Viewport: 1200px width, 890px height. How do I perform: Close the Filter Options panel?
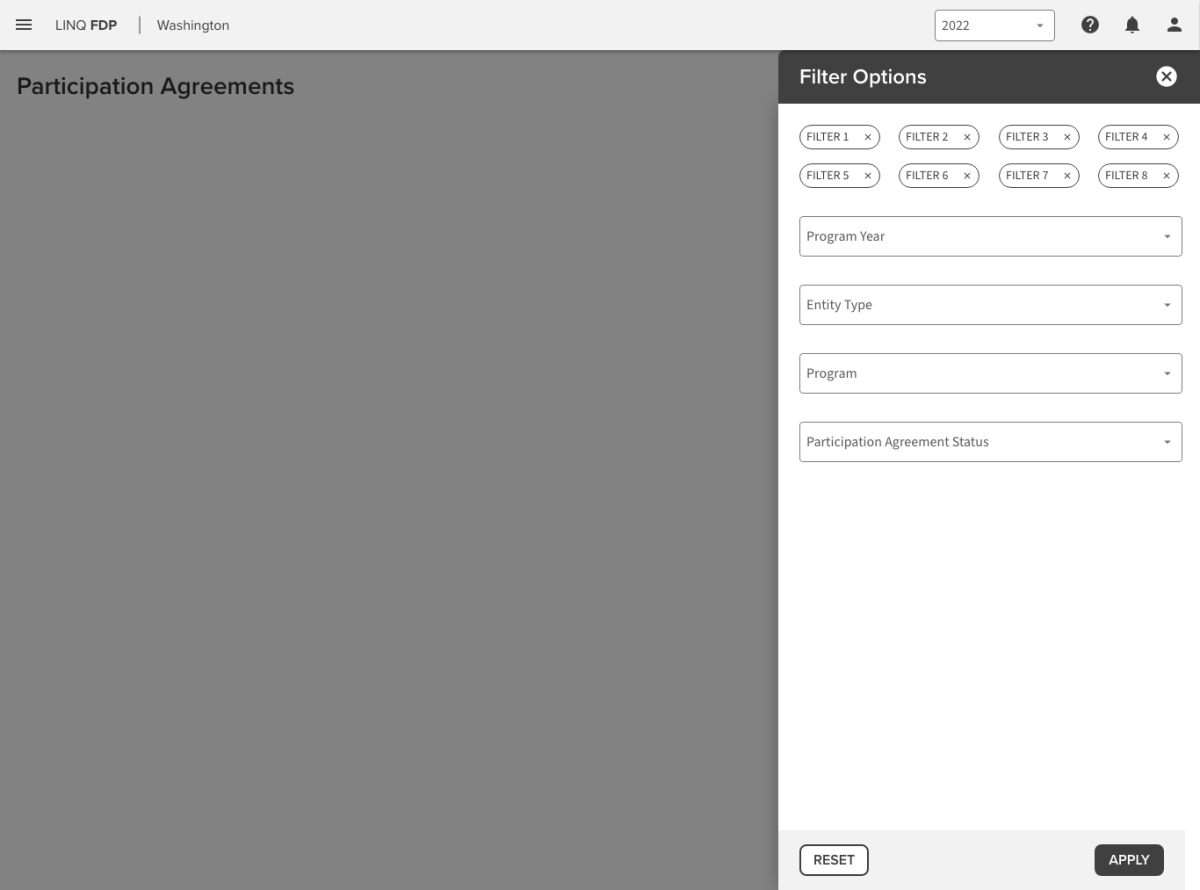click(1166, 77)
